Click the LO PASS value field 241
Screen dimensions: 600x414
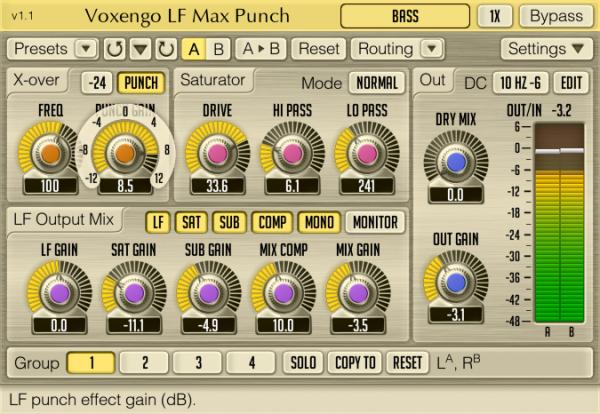pos(367,186)
